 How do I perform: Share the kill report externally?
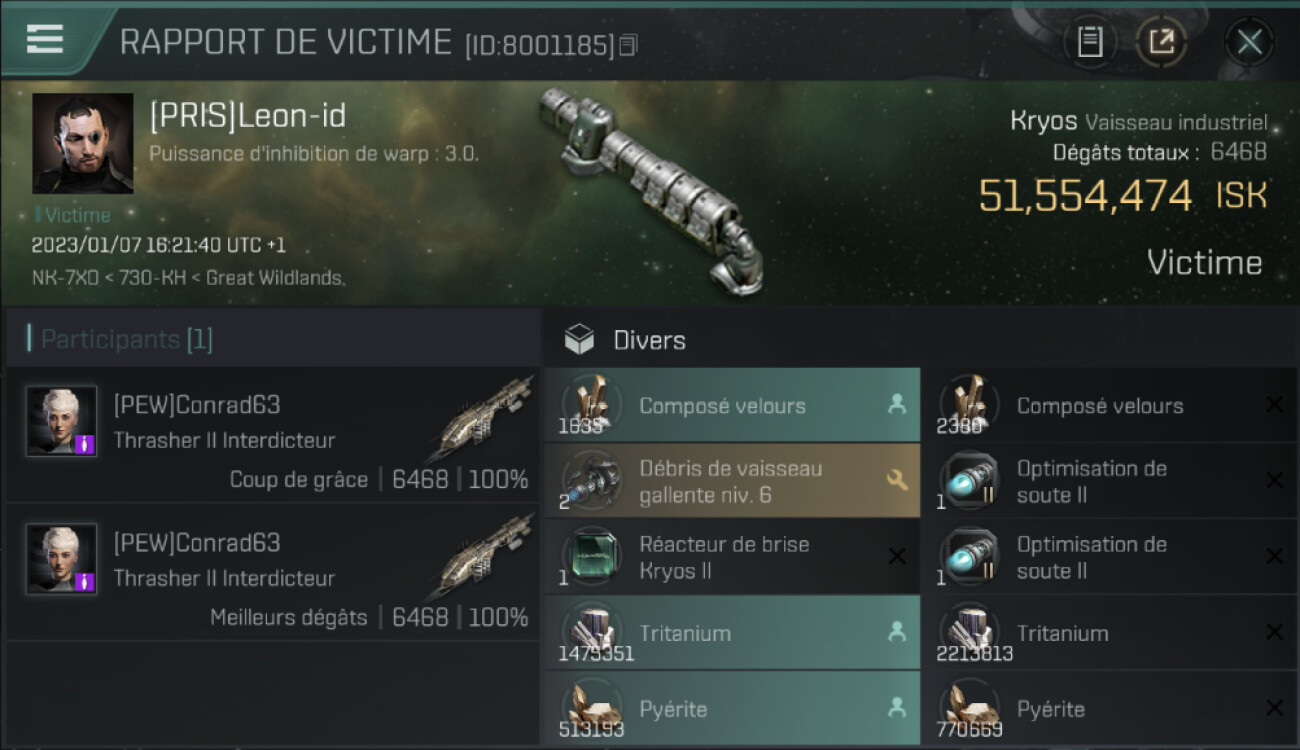pyautogui.click(x=1161, y=42)
